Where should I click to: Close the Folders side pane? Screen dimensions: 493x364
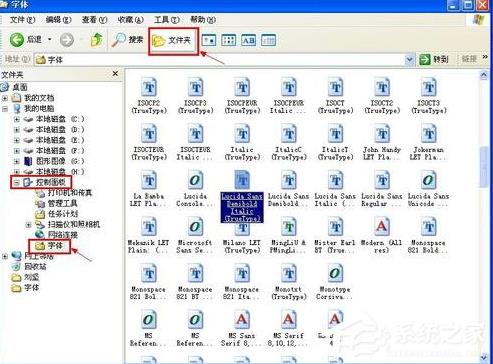[115, 74]
